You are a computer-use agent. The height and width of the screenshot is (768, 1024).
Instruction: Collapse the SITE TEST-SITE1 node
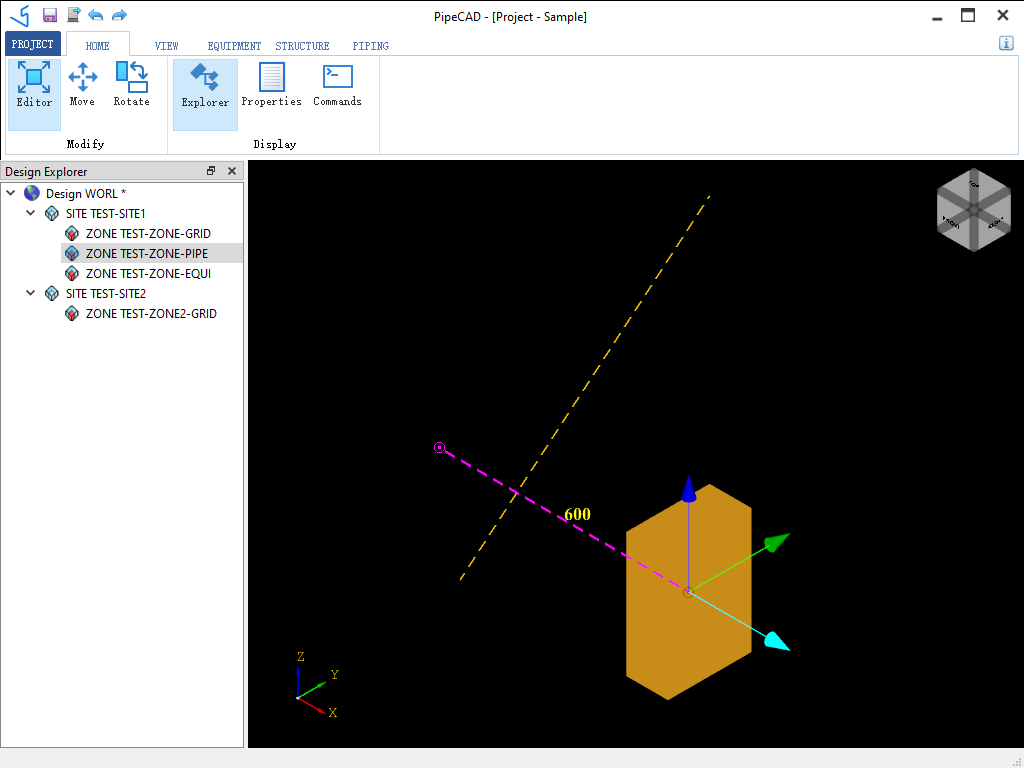pyautogui.click(x=31, y=213)
